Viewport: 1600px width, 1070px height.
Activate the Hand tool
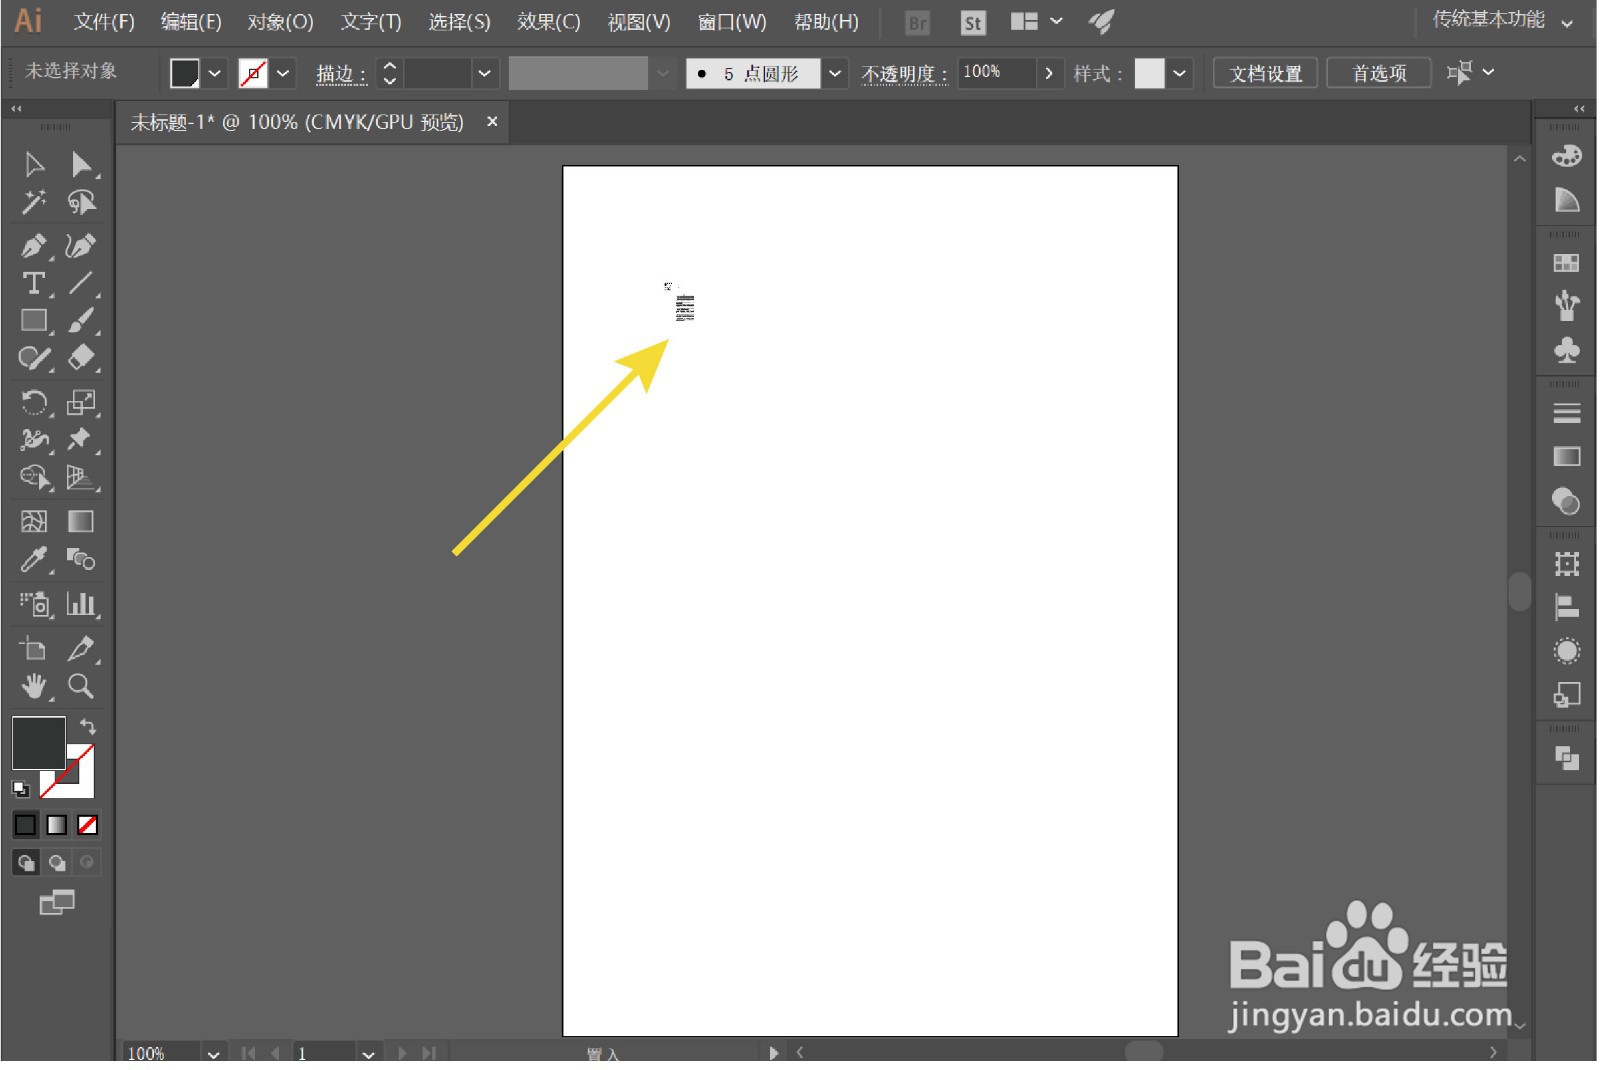(x=34, y=686)
